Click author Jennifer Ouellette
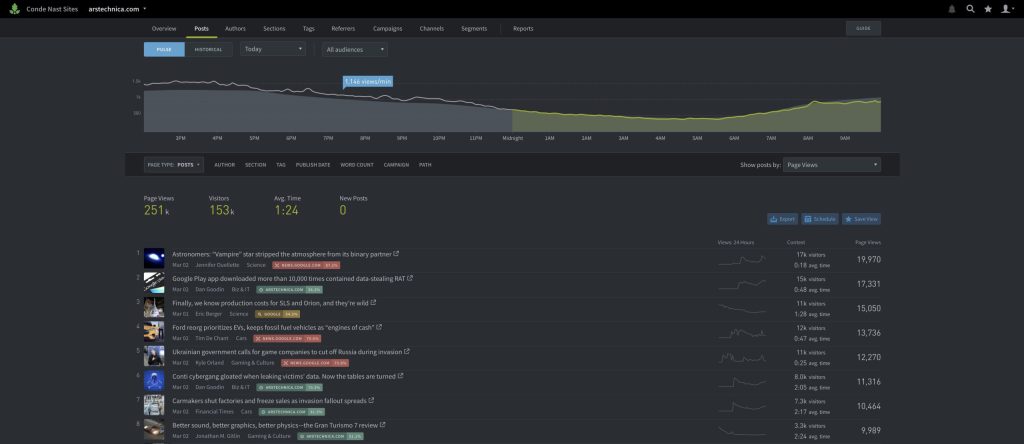The height and width of the screenshot is (444, 1024). 217,265
